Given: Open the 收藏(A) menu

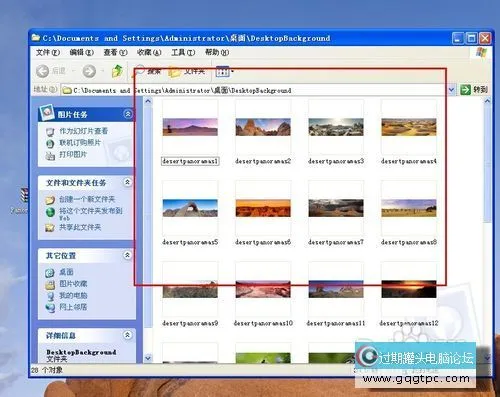Looking at the screenshot, I should tap(149, 52).
